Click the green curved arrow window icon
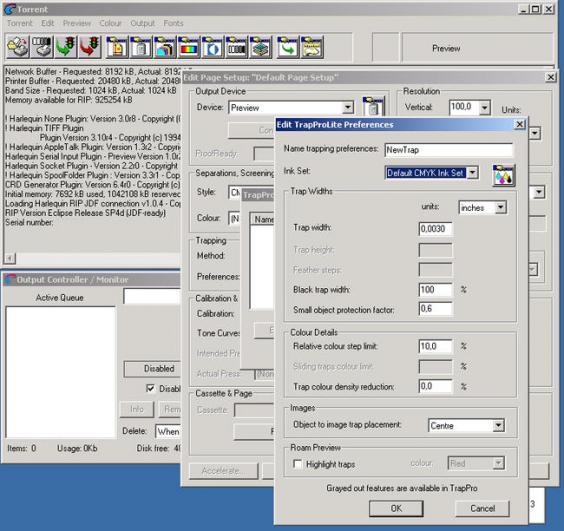The height and width of the screenshot is (531, 564). pos(288,47)
